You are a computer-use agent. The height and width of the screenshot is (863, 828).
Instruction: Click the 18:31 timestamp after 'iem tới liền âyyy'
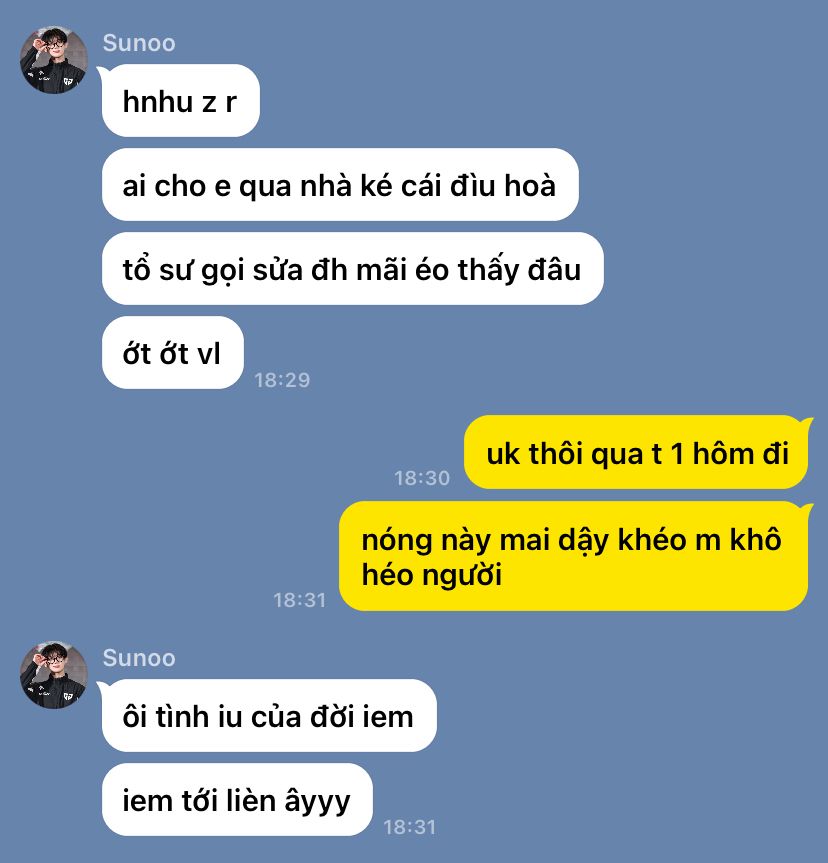pyautogui.click(x=410, y=827)
